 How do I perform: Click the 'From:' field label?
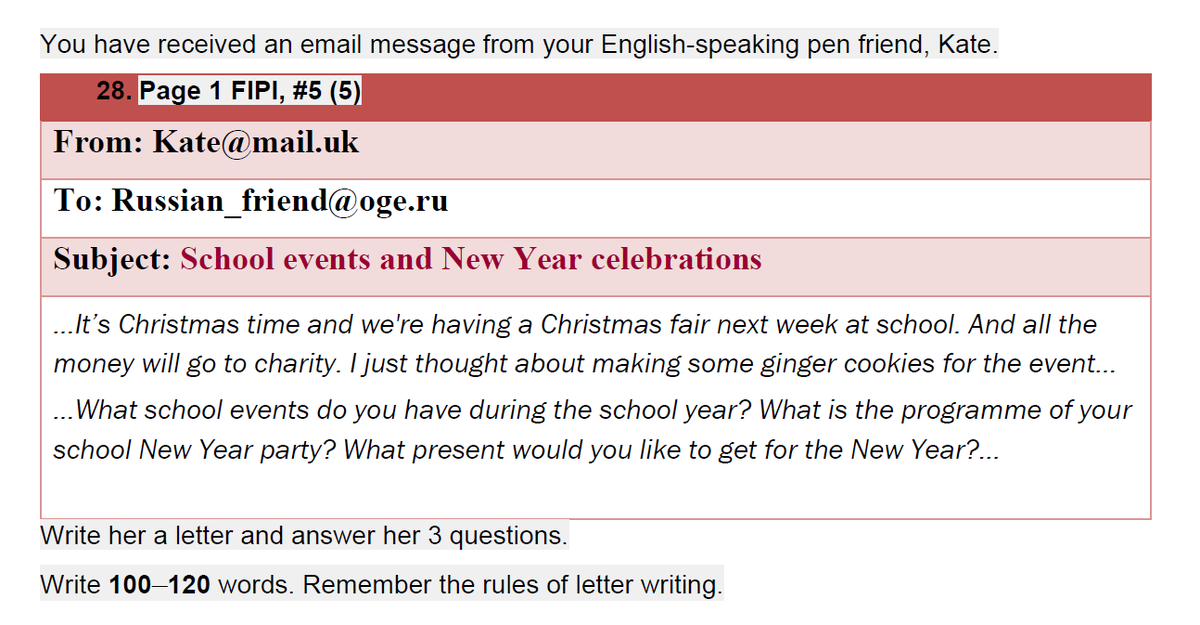(98, 142)
